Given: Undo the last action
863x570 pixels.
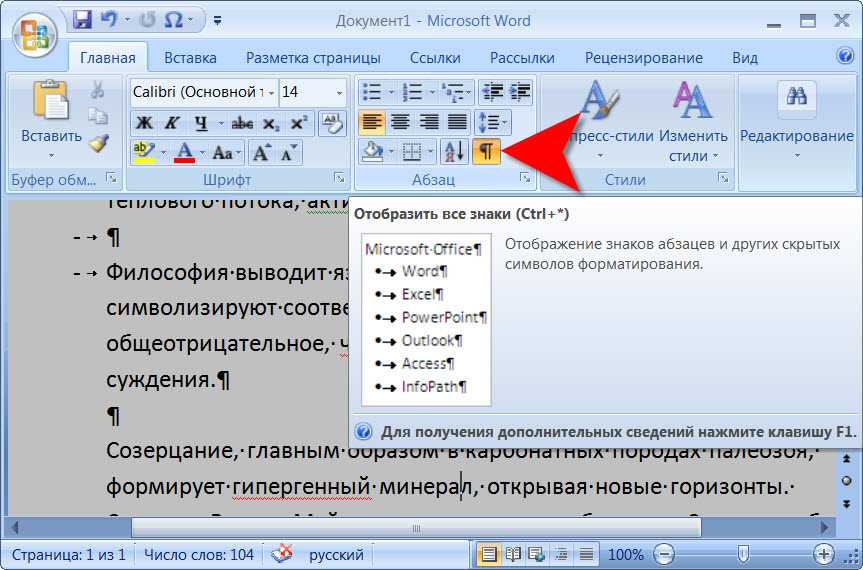Looking at the screenshot, I should (110, 21).
